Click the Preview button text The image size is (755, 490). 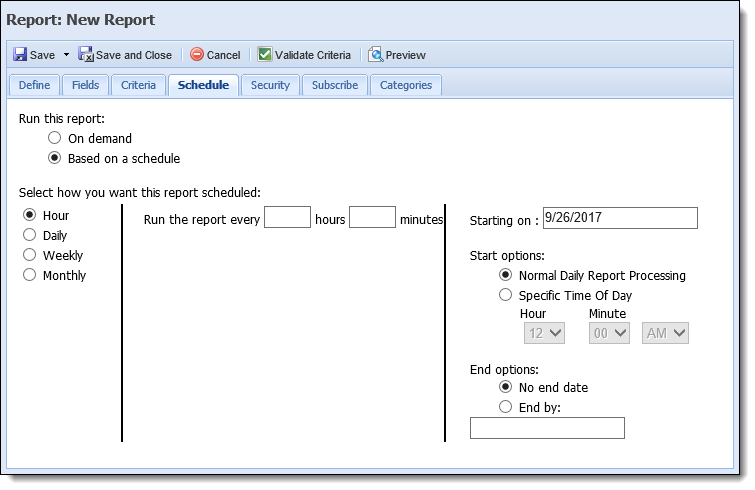[x=405, y=55]
